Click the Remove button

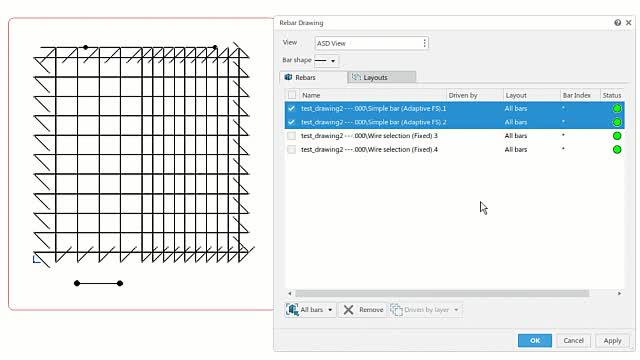363,310
